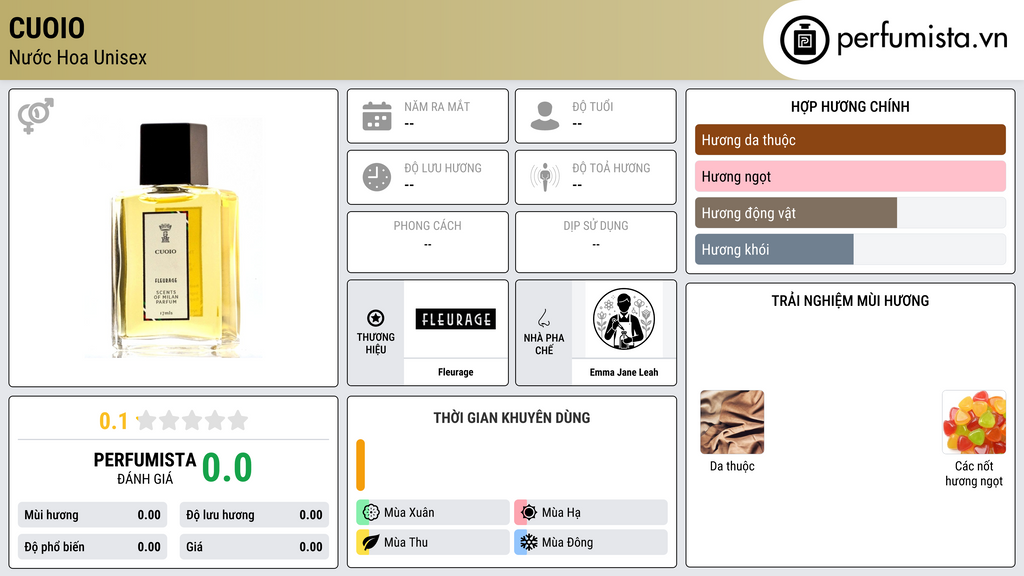Click the fifth rating star
This screenshot has height=576, width=1024.
pyautogui.click(x=238, y=420)
